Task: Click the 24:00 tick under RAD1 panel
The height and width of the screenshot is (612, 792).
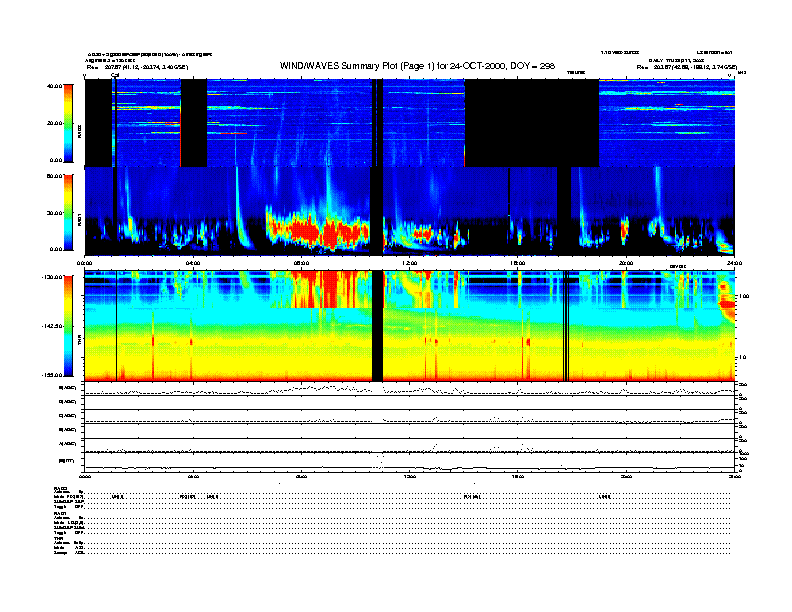Action: [734, 263]
